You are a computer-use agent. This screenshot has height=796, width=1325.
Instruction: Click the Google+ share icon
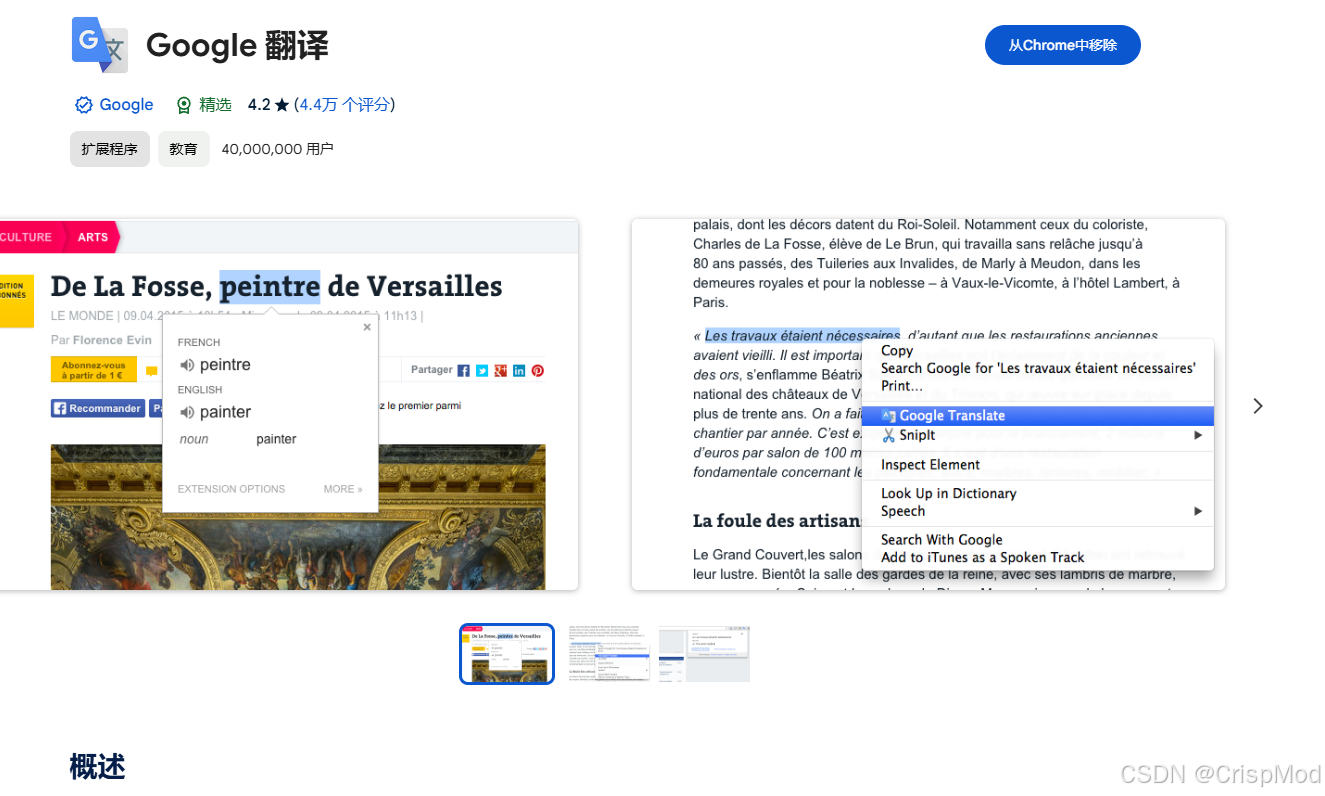pyautogui.click(x=501, y=370)
